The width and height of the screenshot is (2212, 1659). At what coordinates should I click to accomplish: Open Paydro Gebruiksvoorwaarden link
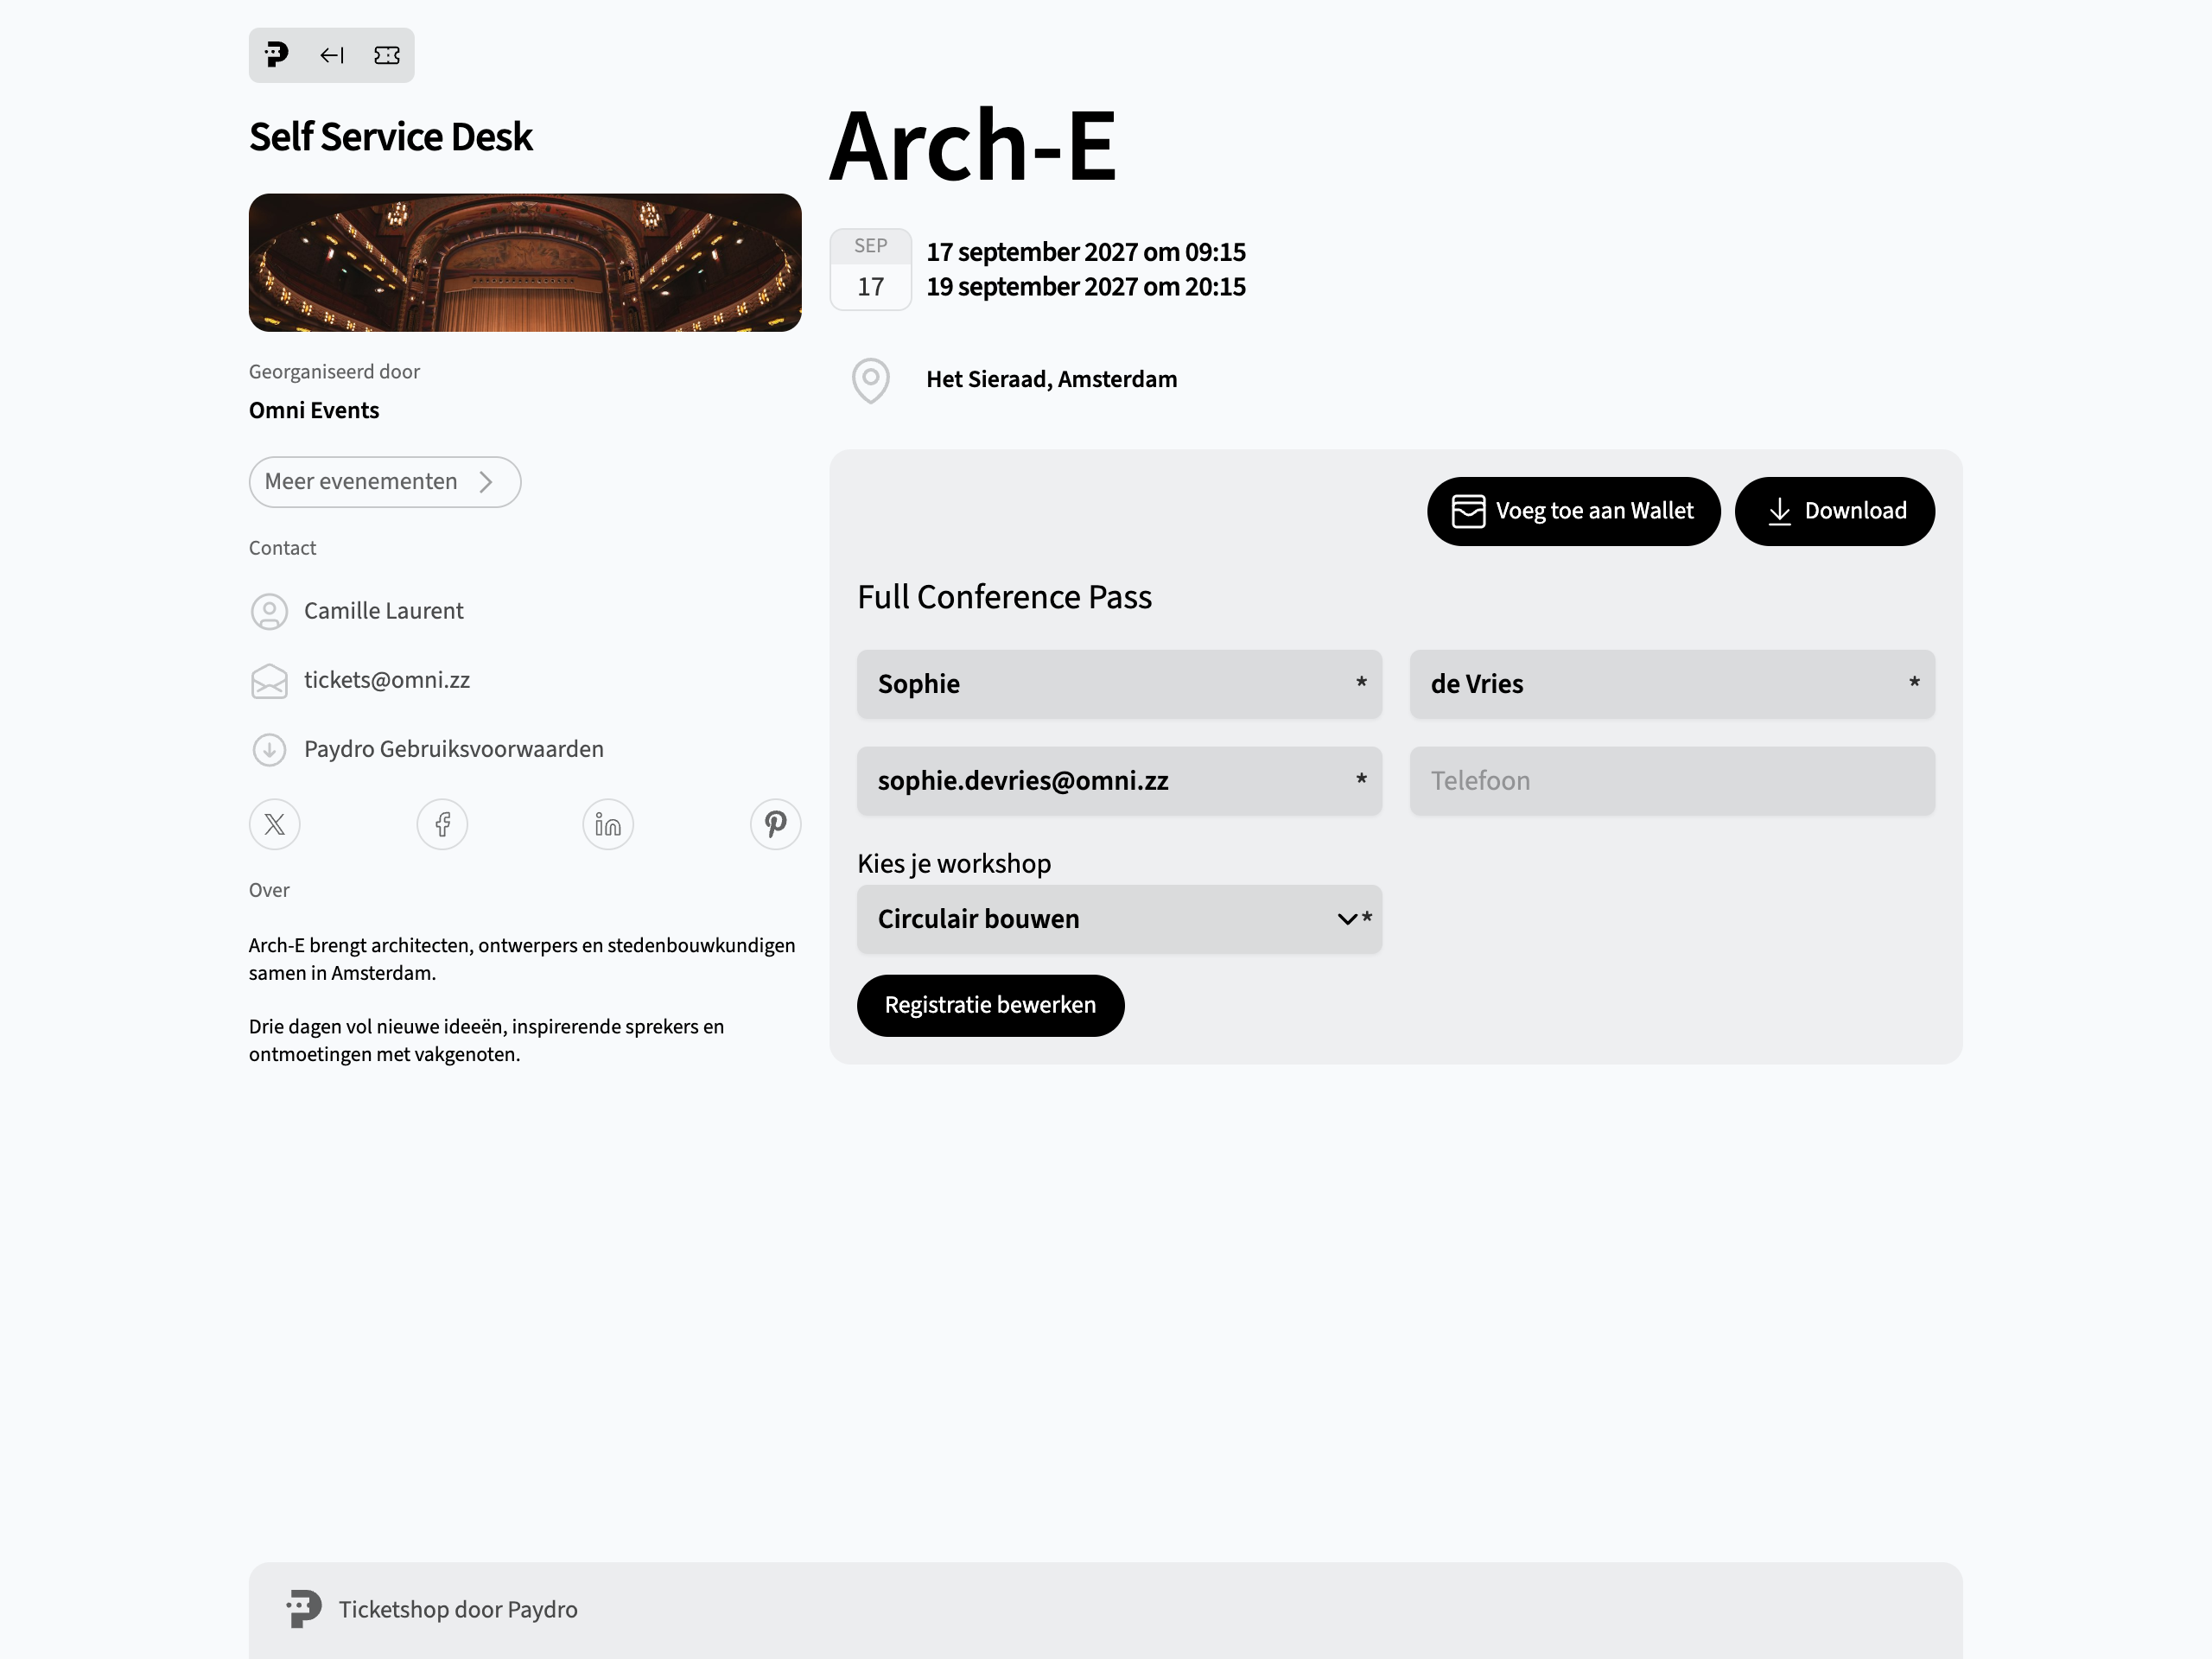(454, 749)
